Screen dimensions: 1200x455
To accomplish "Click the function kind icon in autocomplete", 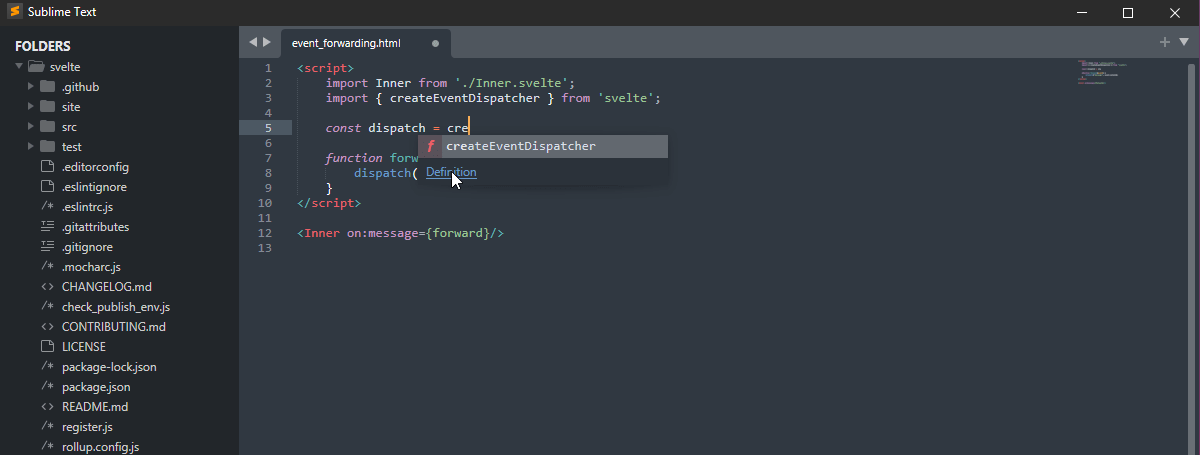I will pos(431,147).
